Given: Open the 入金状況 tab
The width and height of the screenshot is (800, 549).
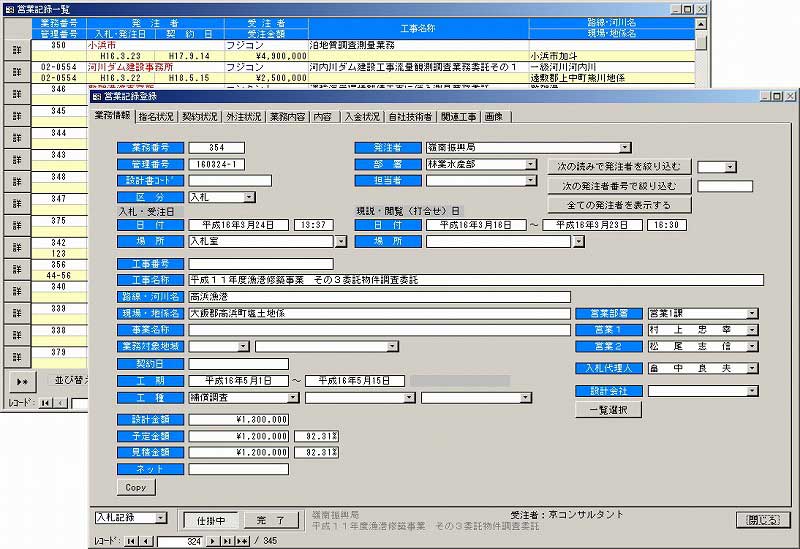Looking at the screenshot, I should (x=361, y=116).
